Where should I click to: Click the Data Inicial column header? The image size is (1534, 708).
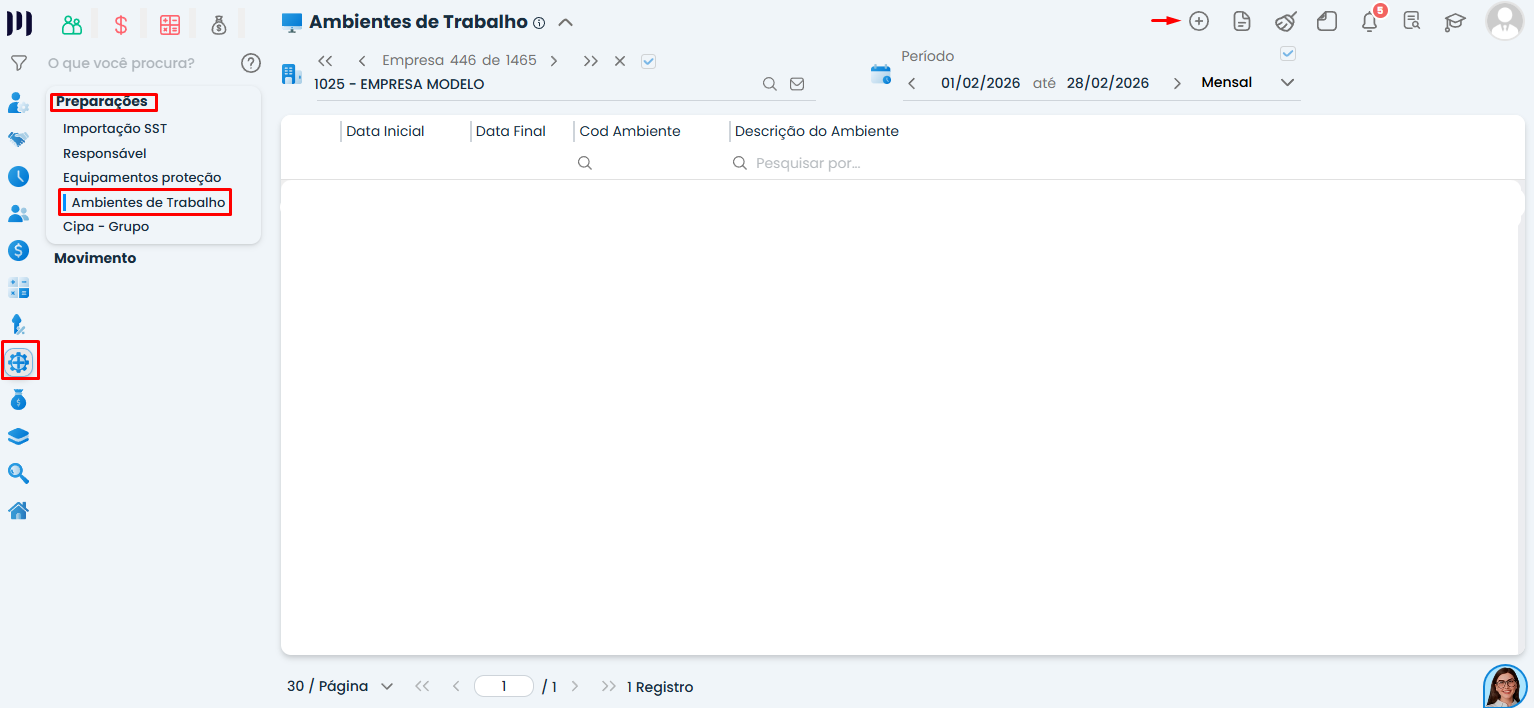[385, 131]
